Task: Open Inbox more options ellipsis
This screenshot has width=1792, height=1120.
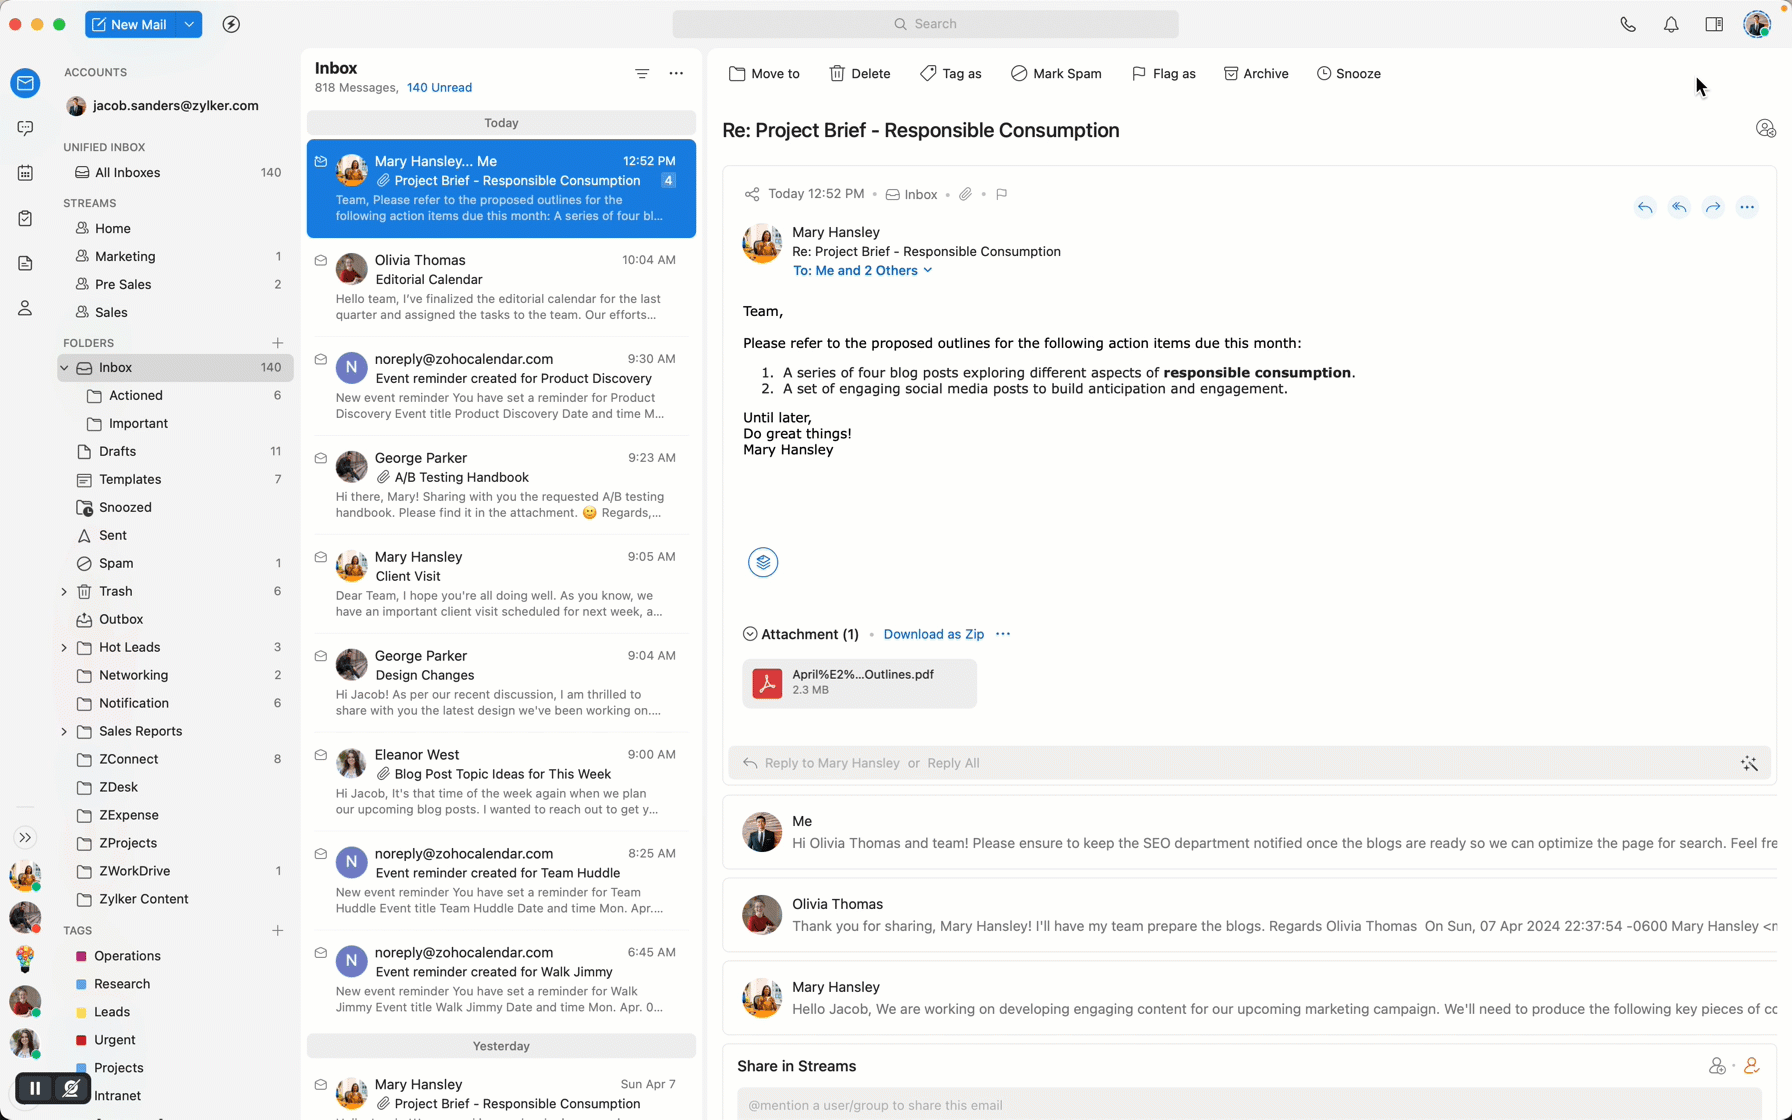Action: (x=676, y=73)
